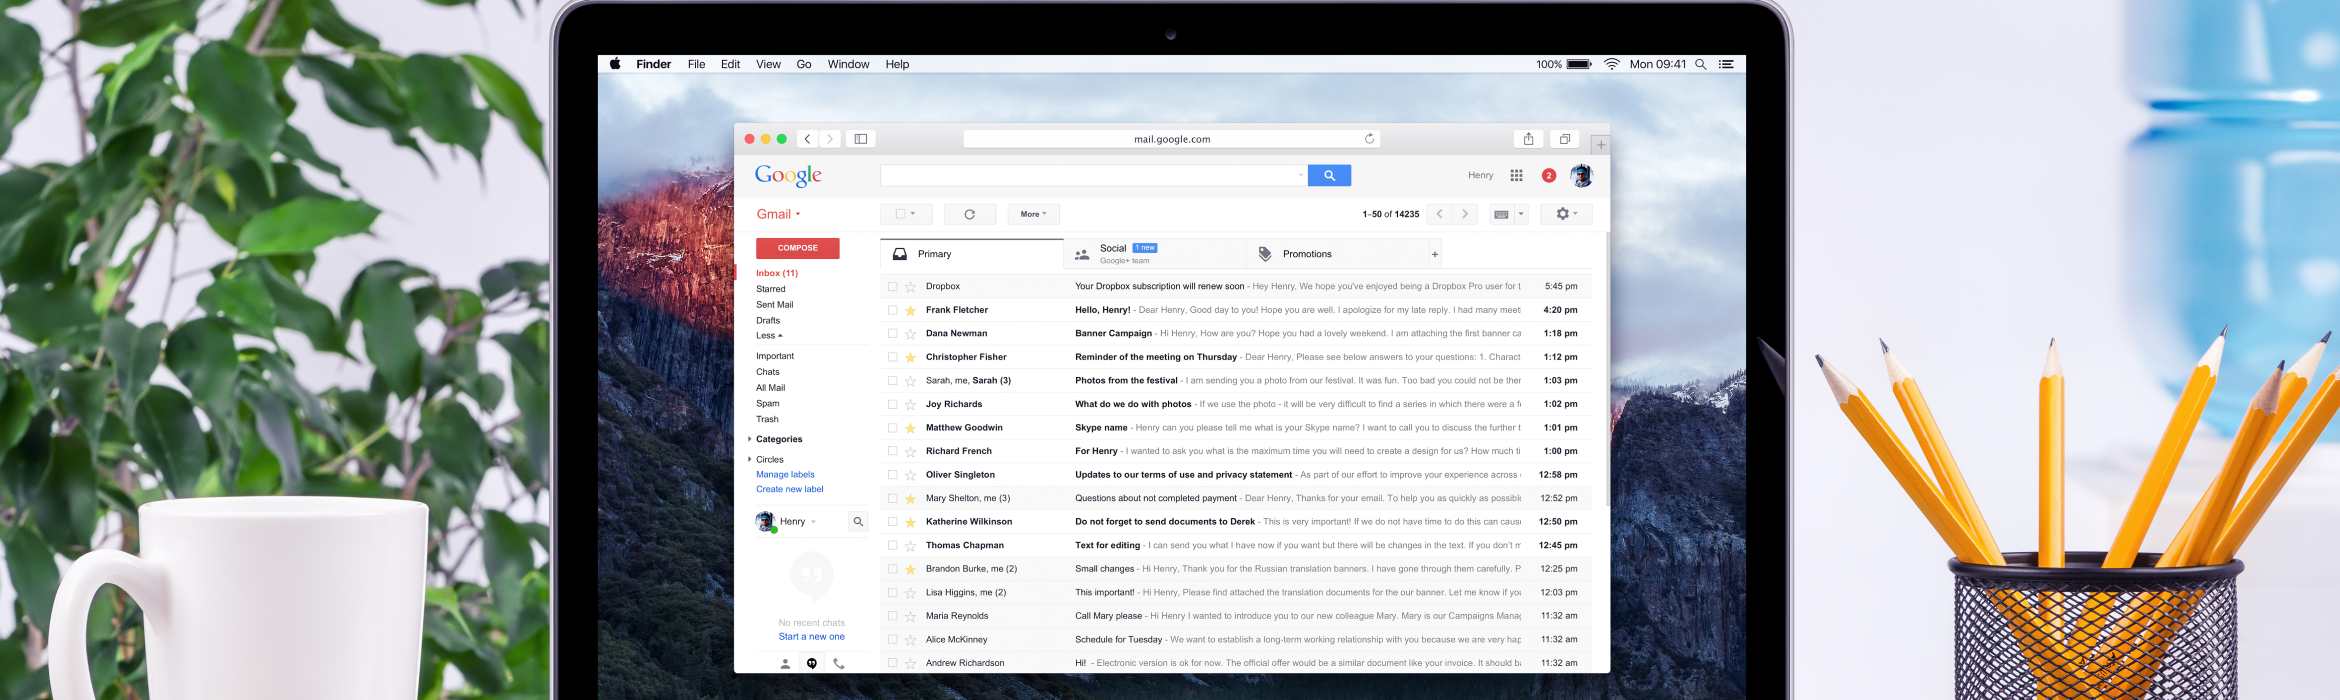
Task: Open the Gmail product dropdown
Action: (x=779, y=214)
